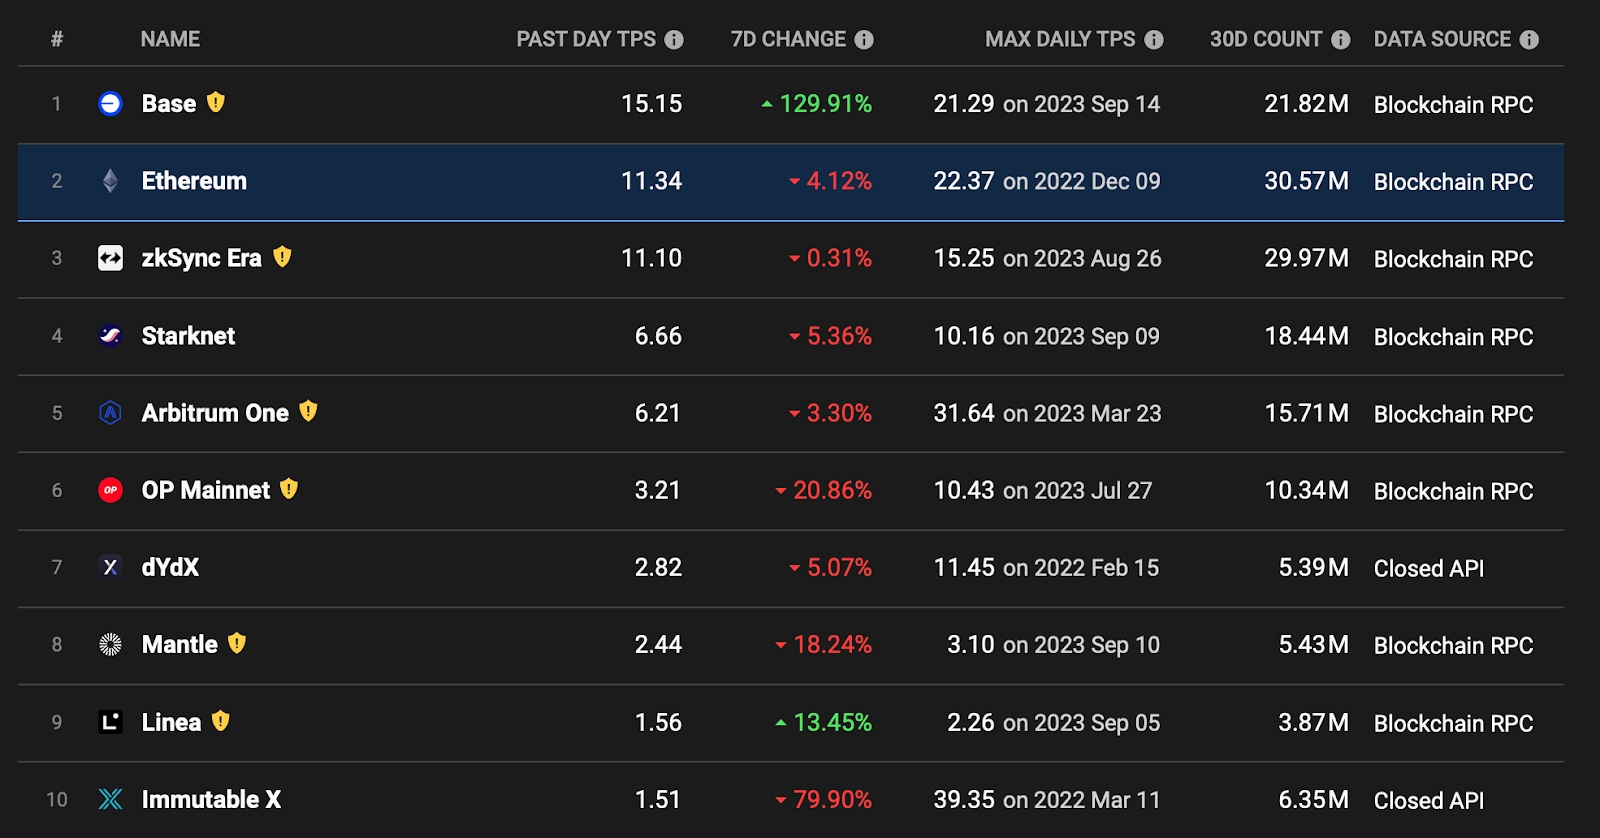This screenshot has width=1600, height=838.
Task: Click the shield badge next to OP Mainnet
Action: [289, 488]
